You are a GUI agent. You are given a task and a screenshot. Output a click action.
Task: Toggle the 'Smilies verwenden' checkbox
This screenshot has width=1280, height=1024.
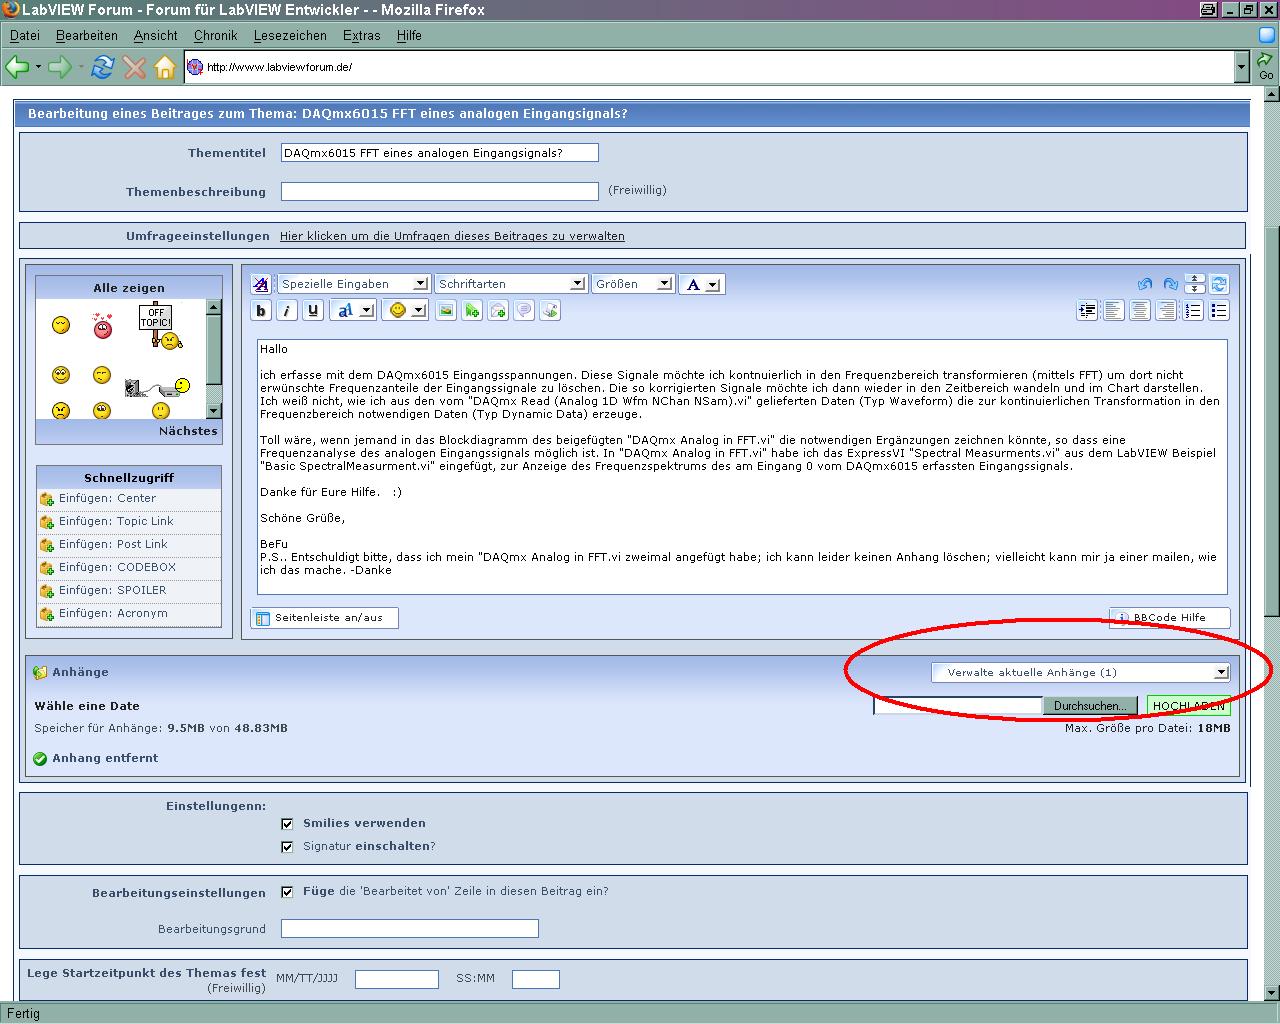click(x=287, y=824)
